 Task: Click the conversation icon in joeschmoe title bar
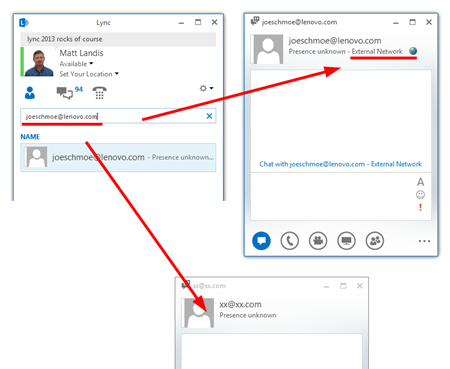tap(255, 21)
